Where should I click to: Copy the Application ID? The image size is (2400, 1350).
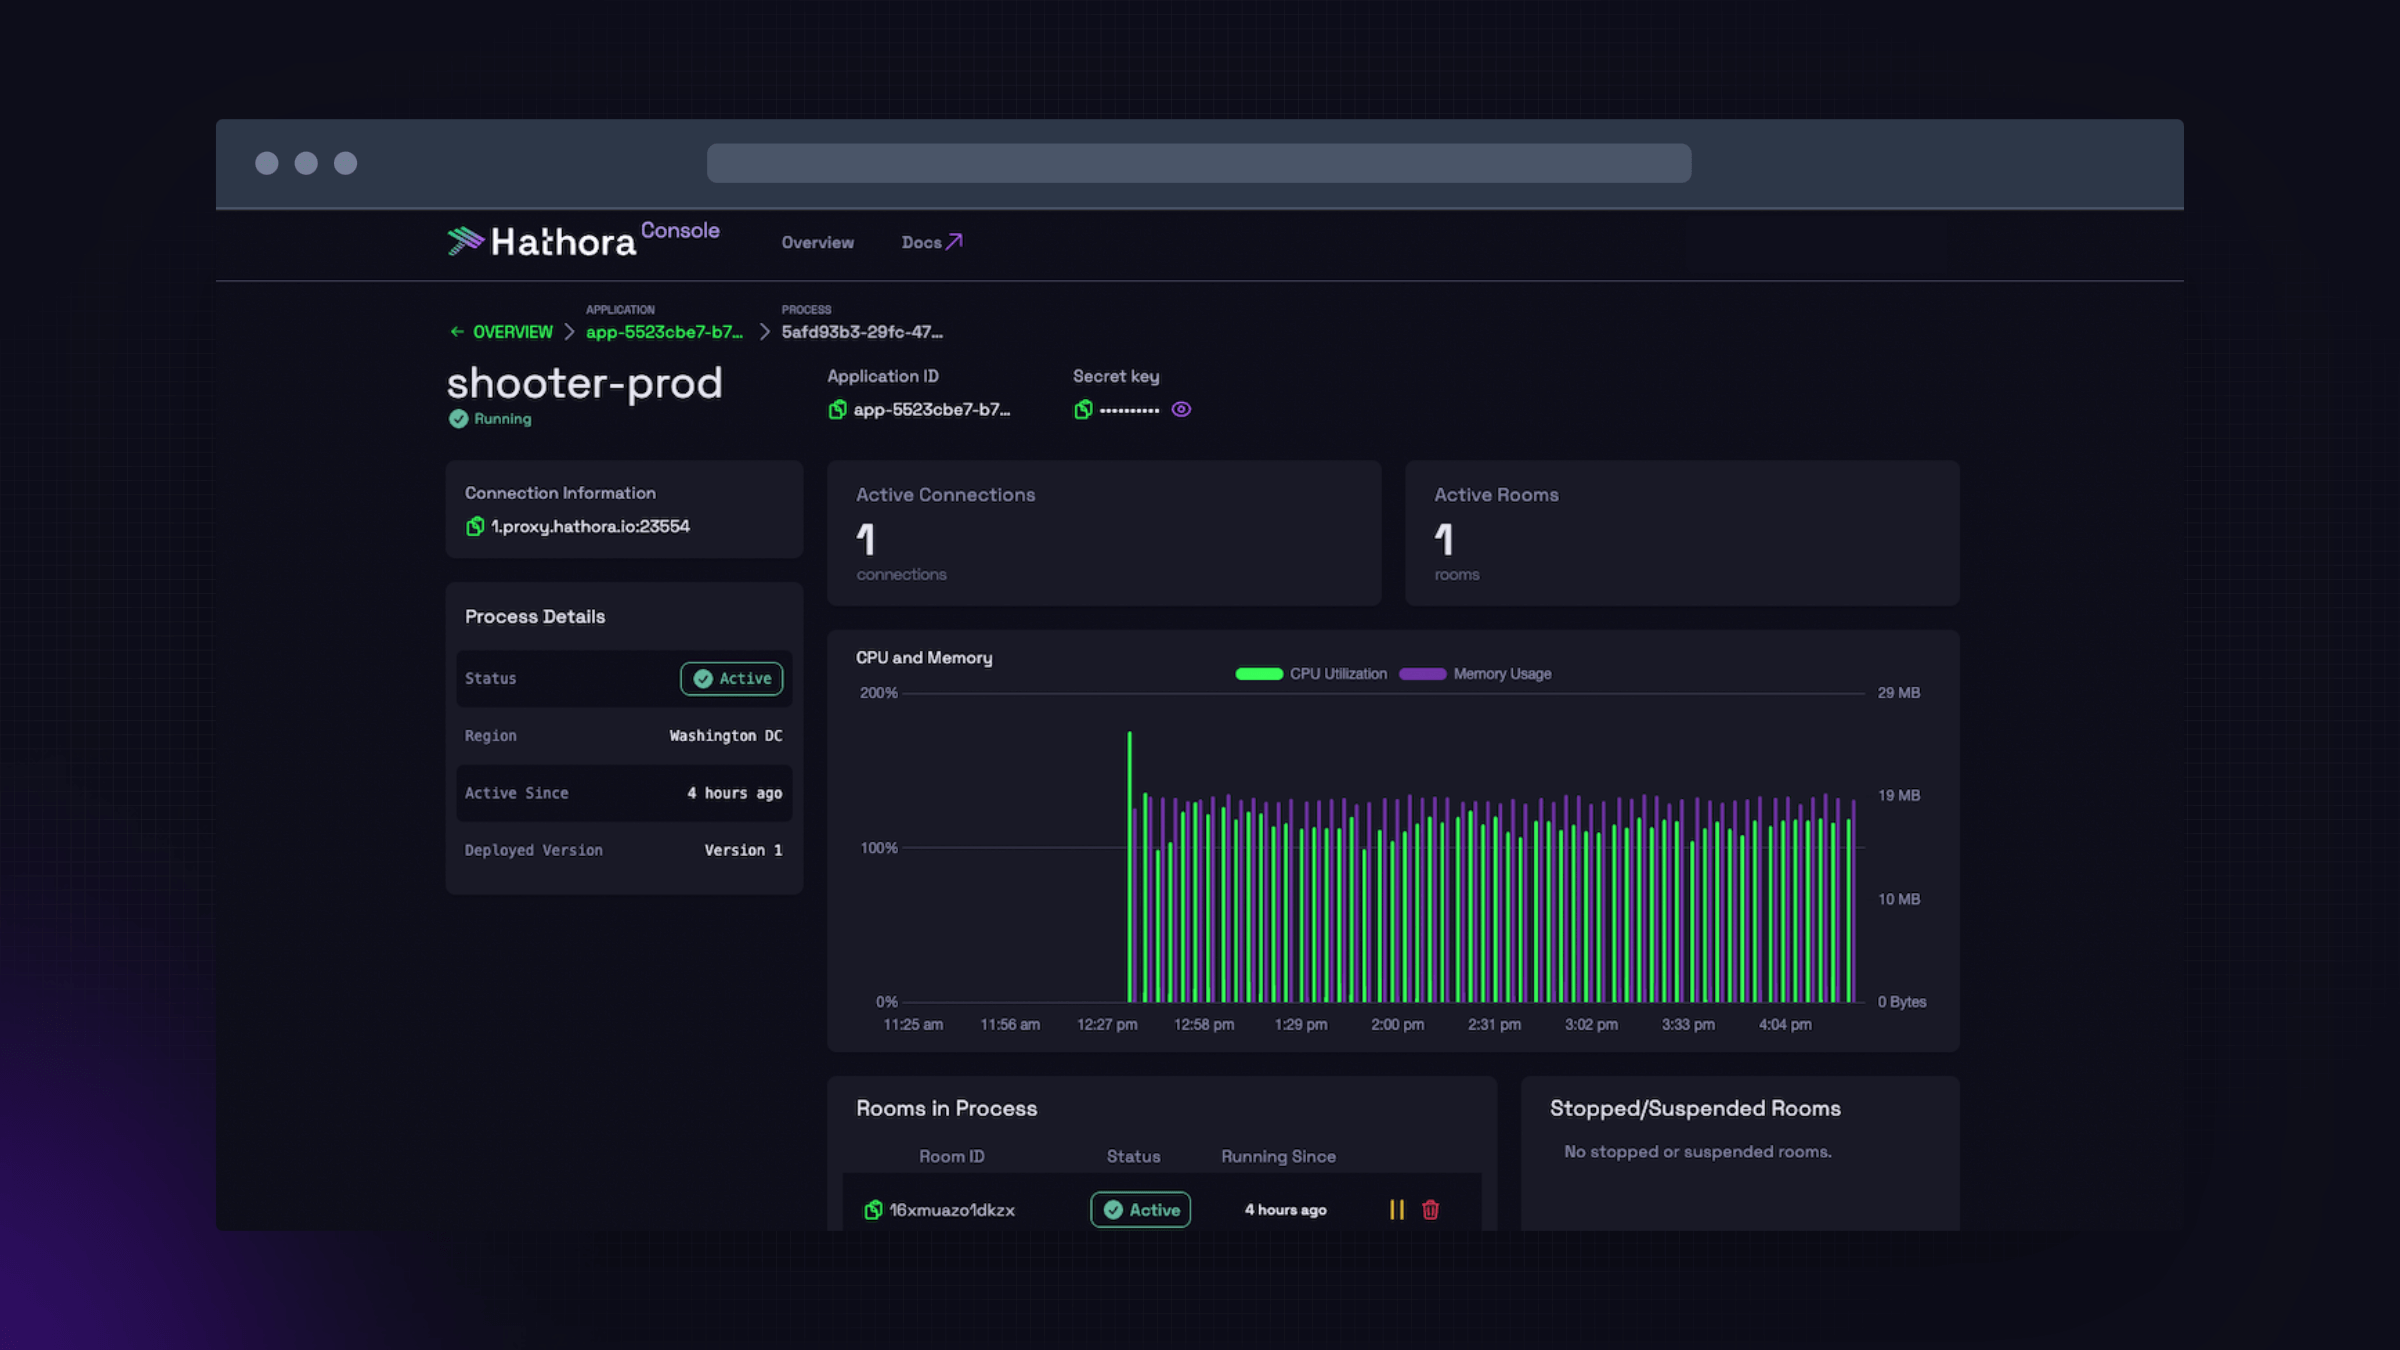[837, 410]
